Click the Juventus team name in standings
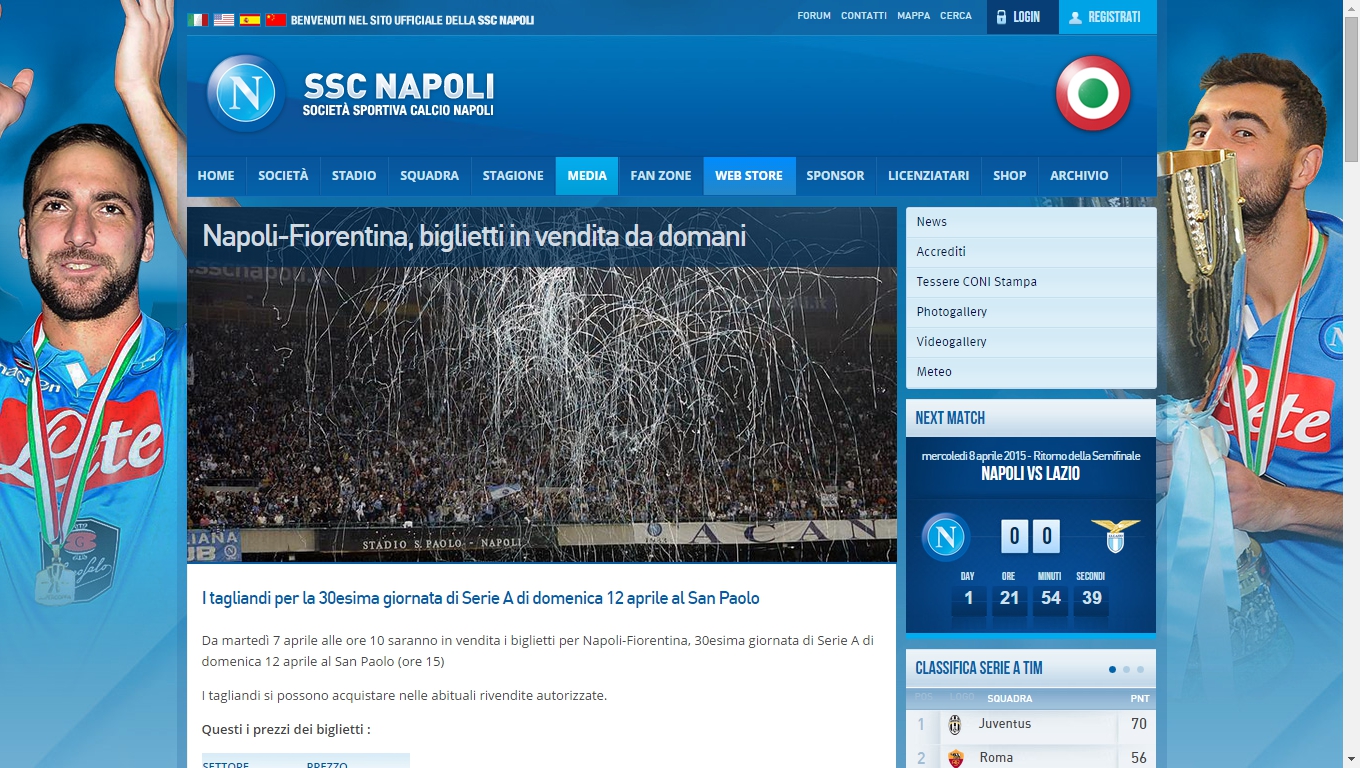The height and width of the screenshot is (768, 1362). coord(1005,724)
